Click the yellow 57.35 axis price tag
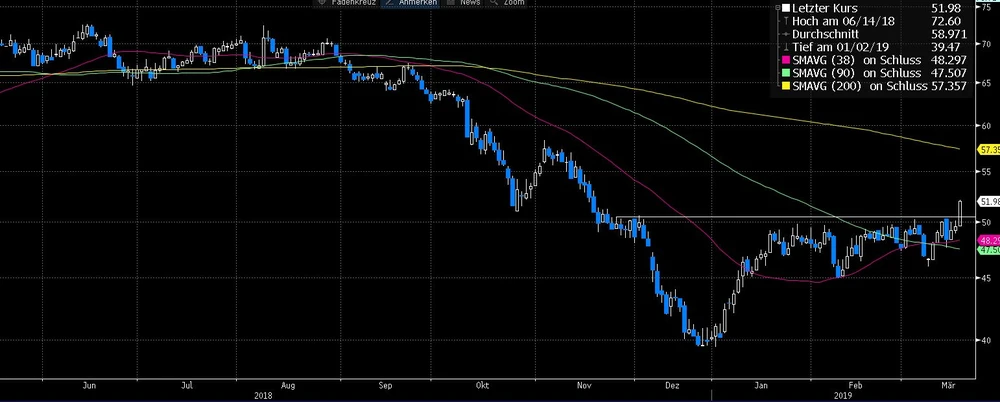Viewport: 1000px width, 402px height. tap(988, 150)
